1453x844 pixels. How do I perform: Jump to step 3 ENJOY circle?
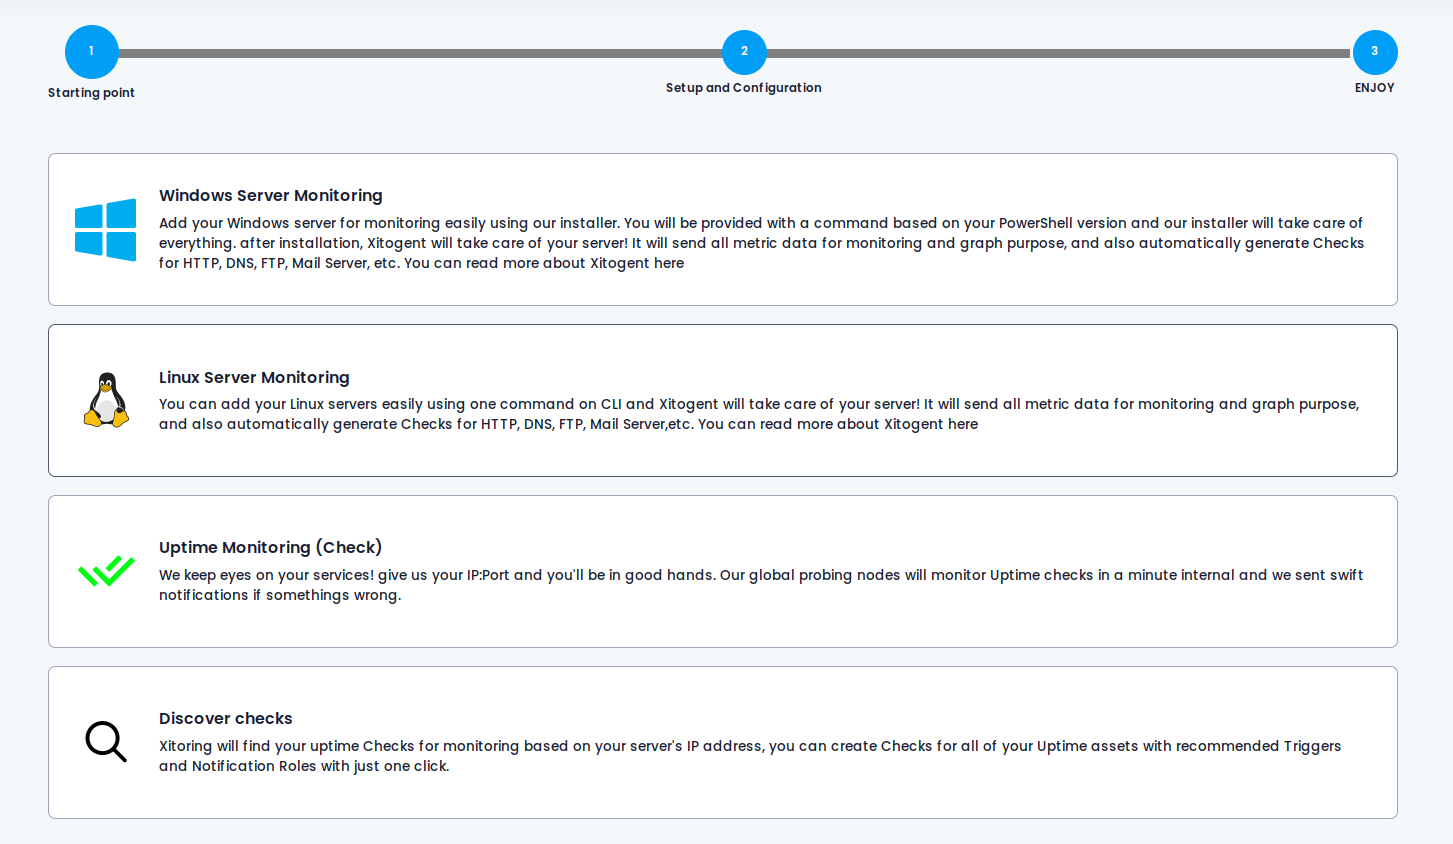pos(1375,52)
